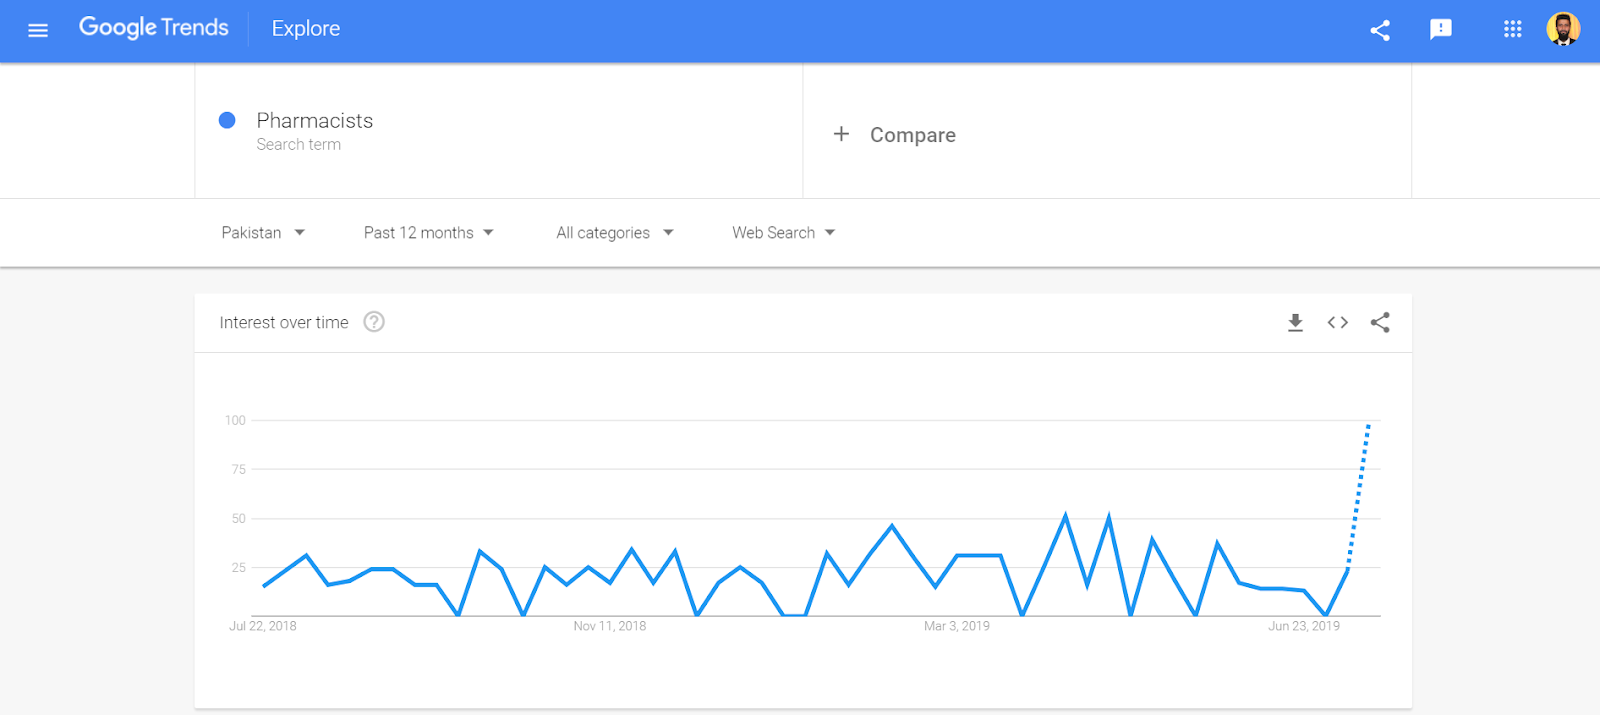Viewport: 1600px width, 715px height.
Task: Go to the Explore page title
Action: 306,29
